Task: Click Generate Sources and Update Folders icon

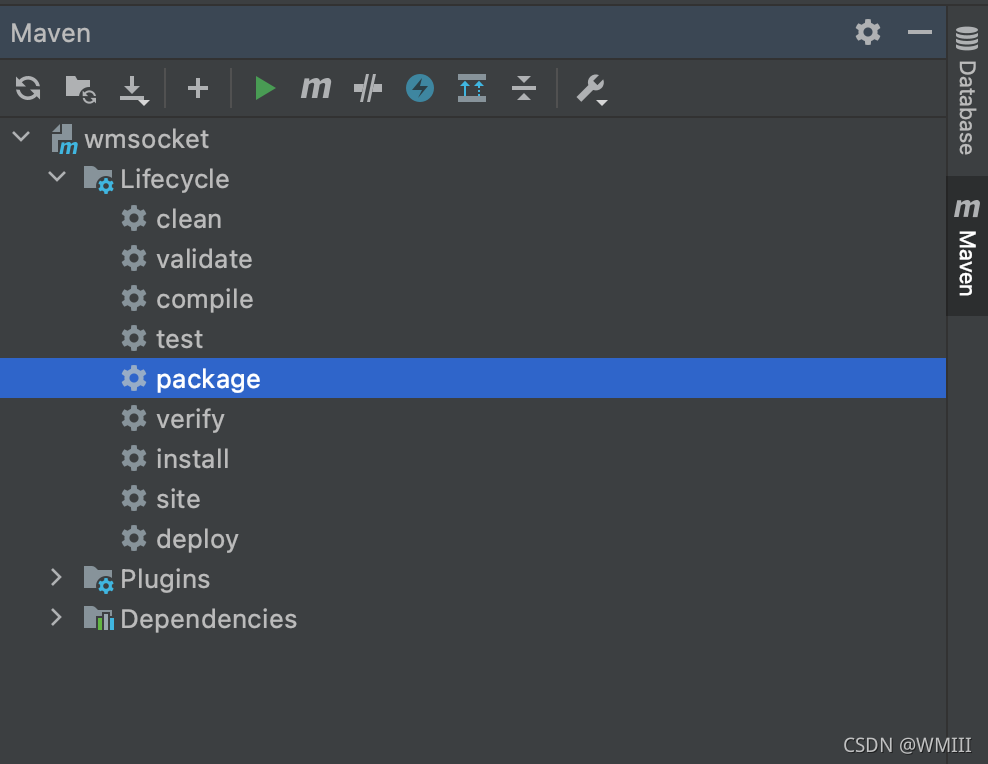Action: point(81,89)
